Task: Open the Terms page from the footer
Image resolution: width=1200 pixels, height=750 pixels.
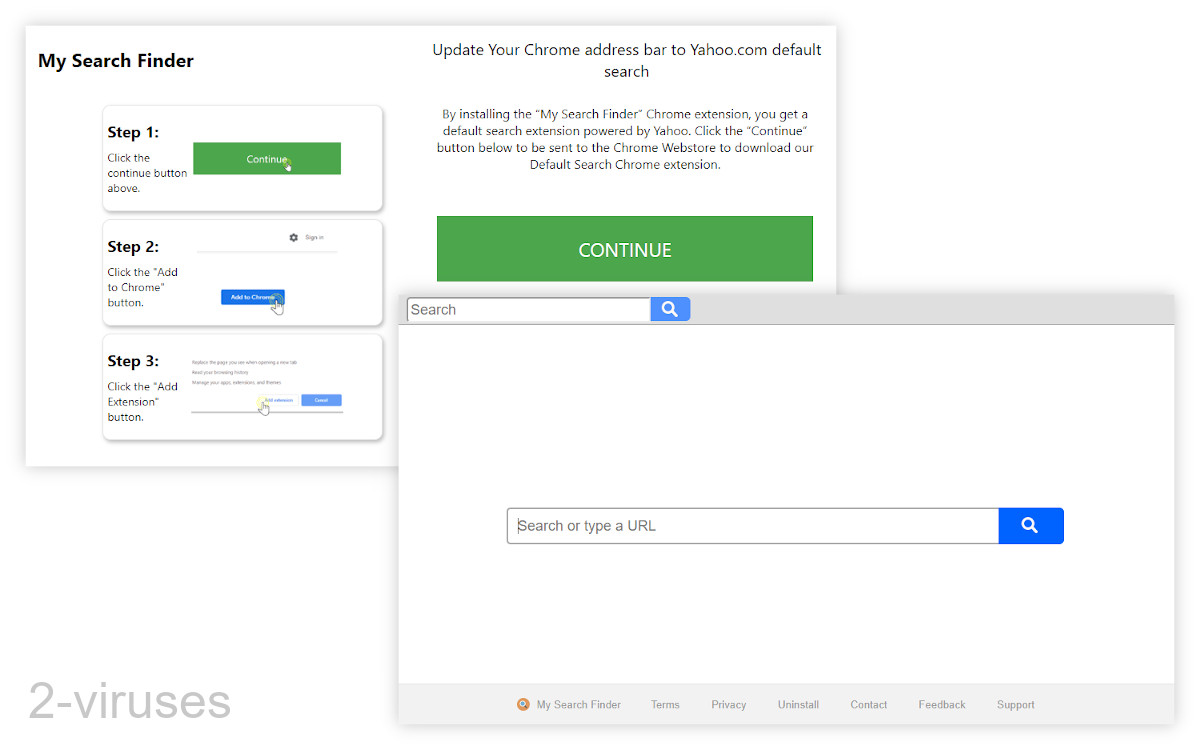Action: [x=665, y=704]
